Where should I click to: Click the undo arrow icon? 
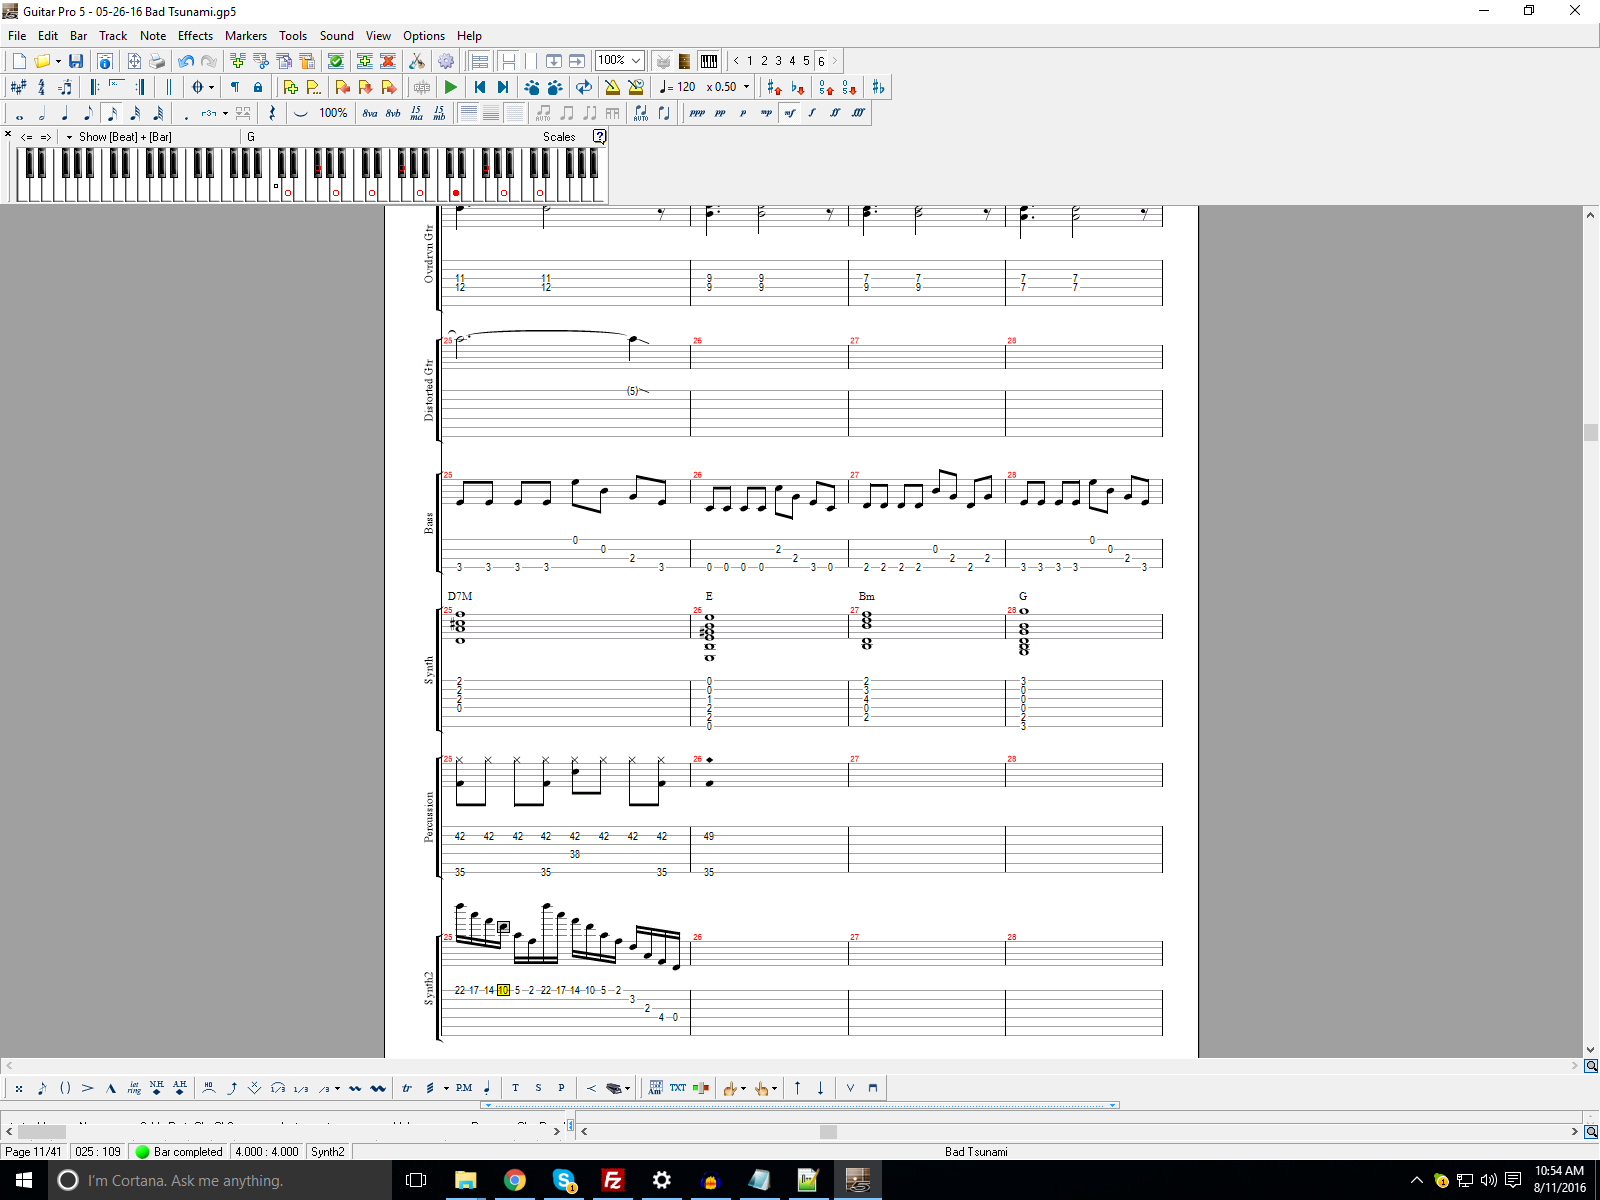coord(185,62)
